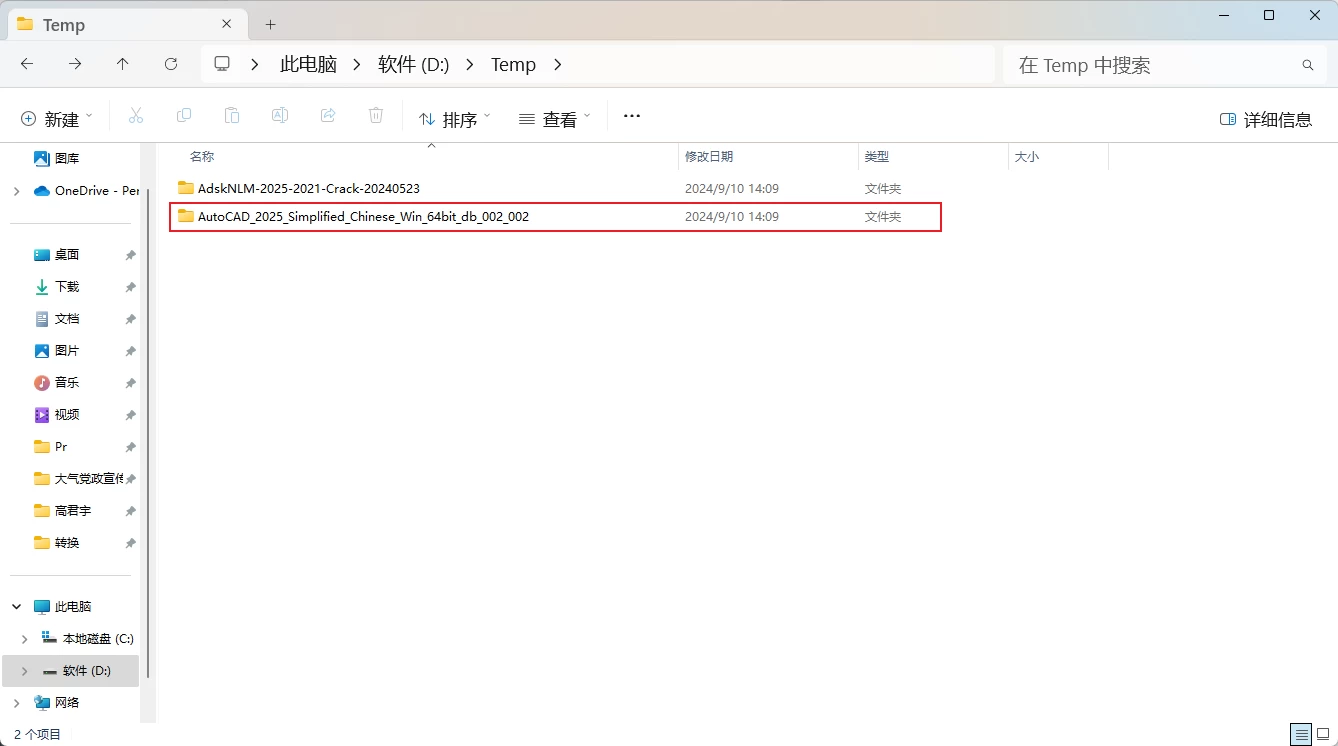Select 网络 network in the tree

coord(57,702)
